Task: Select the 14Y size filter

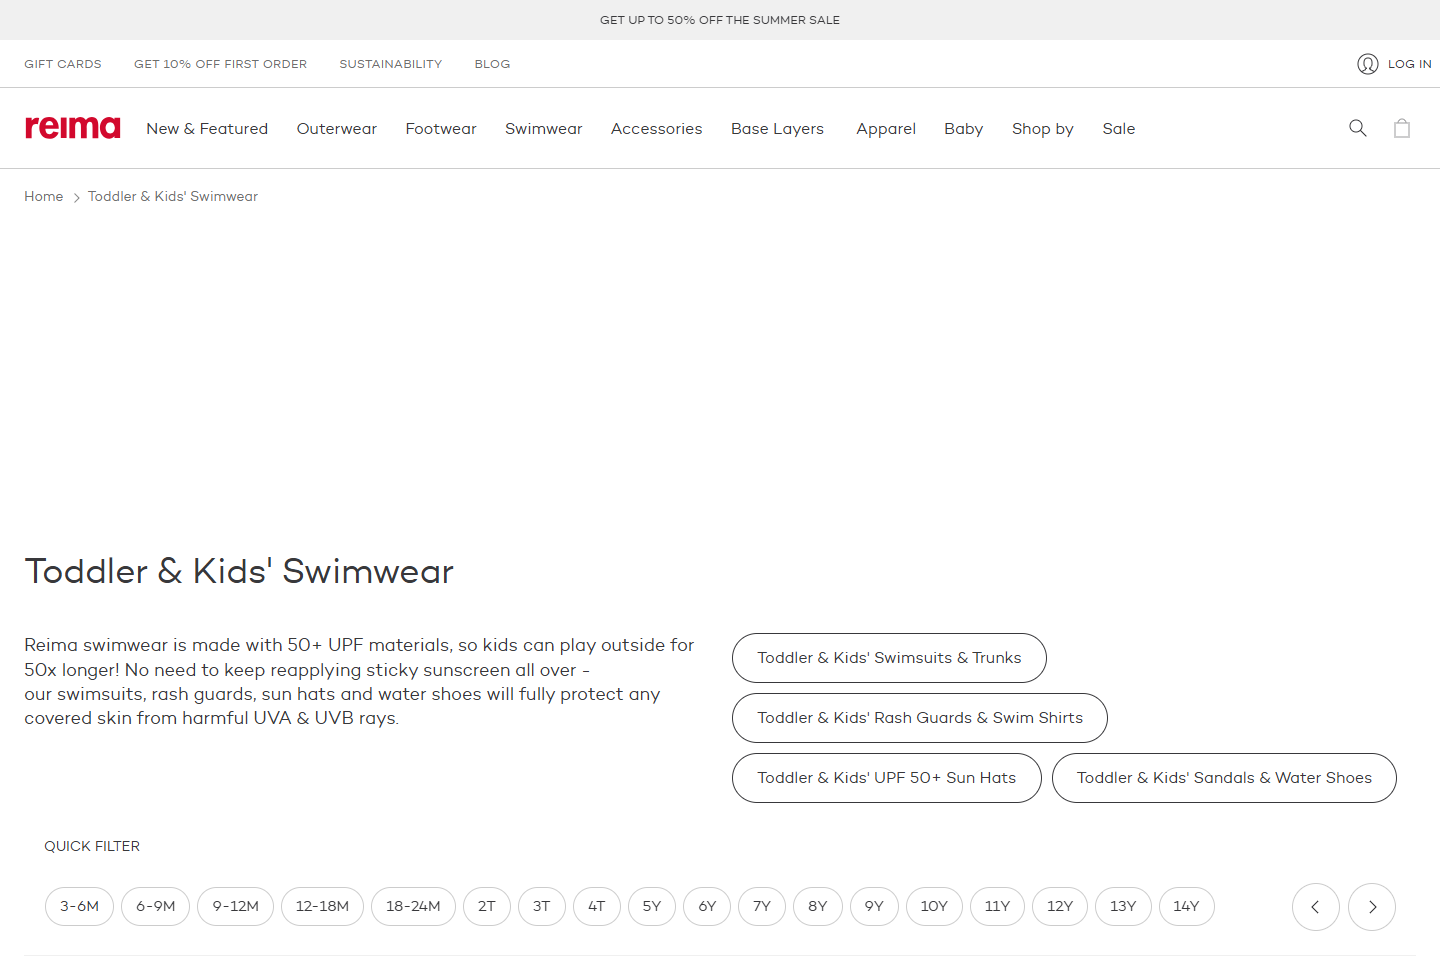Action: 1186,907
